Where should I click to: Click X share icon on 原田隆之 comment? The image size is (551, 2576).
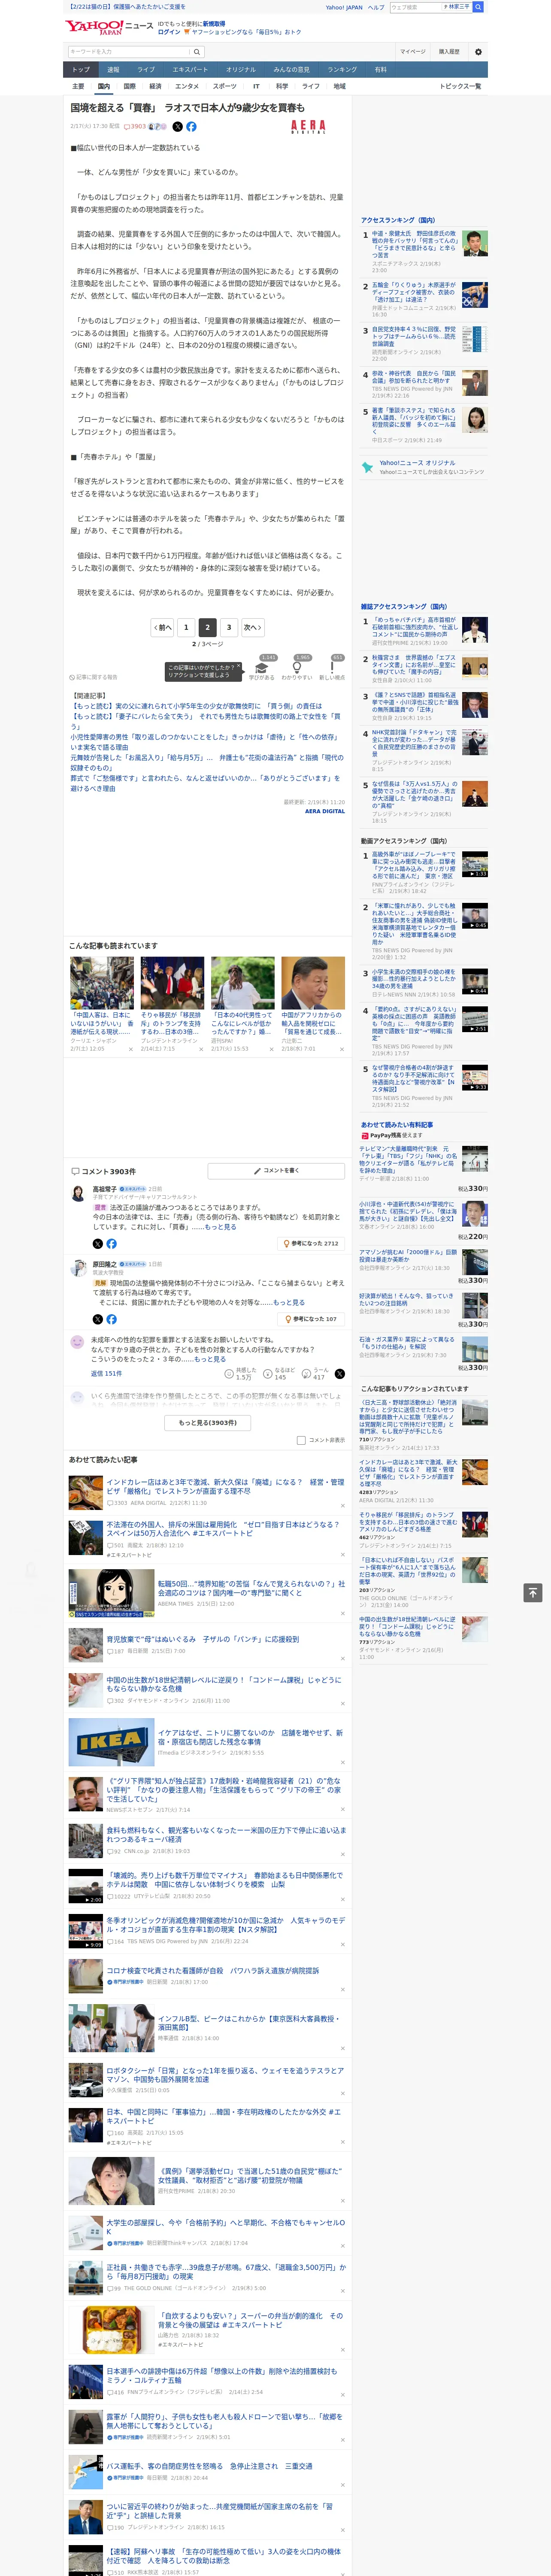98,1319
